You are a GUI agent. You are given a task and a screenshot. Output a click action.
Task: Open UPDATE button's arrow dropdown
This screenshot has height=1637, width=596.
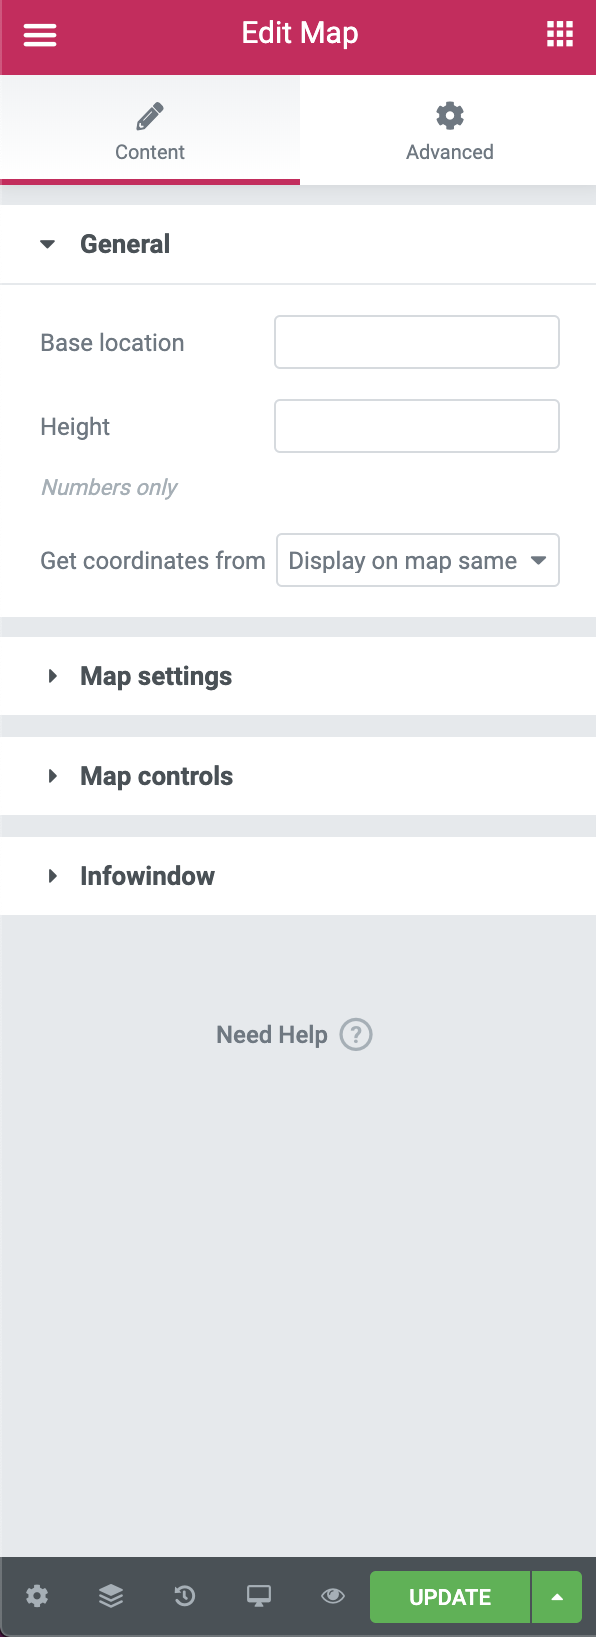556,1597
